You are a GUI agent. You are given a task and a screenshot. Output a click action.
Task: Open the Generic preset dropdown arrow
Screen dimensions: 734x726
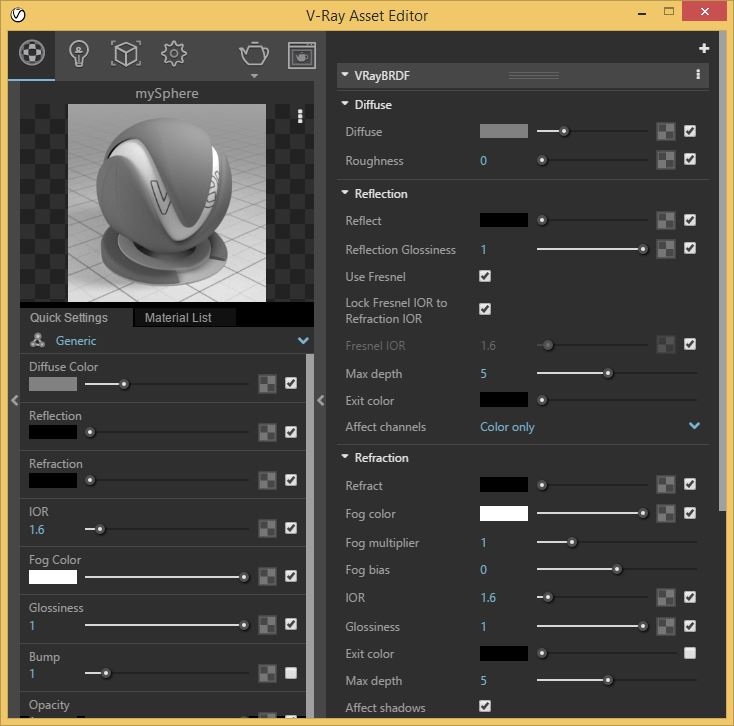pos(303,340)
